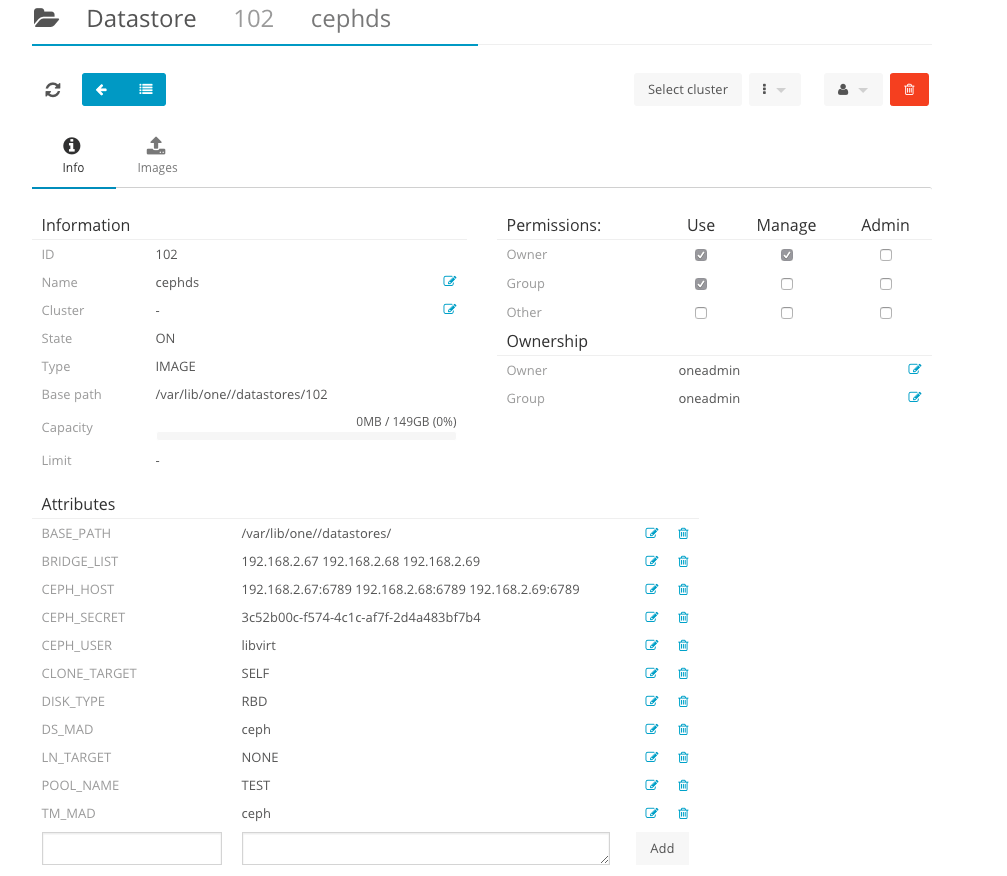Open the datastore list view icon
This screenshot has width=1007, height=876.
[x=146, y=90]
